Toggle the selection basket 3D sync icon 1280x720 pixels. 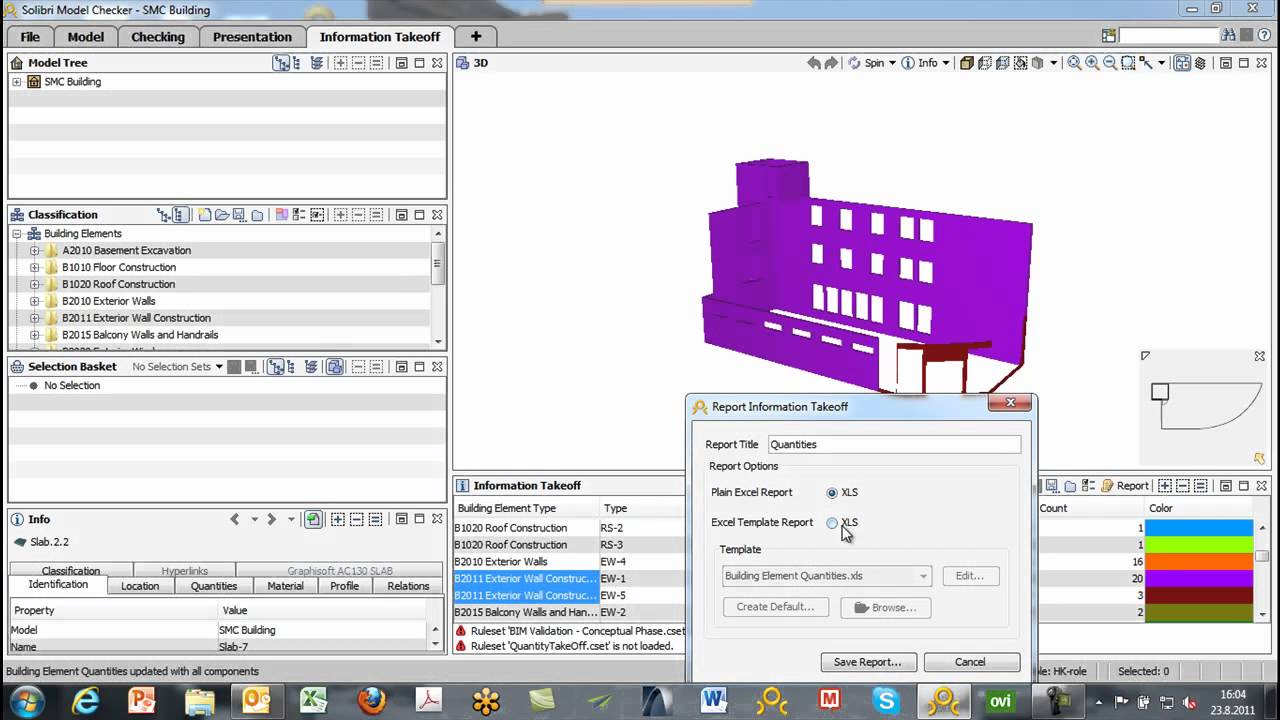(x=335, y=367)
